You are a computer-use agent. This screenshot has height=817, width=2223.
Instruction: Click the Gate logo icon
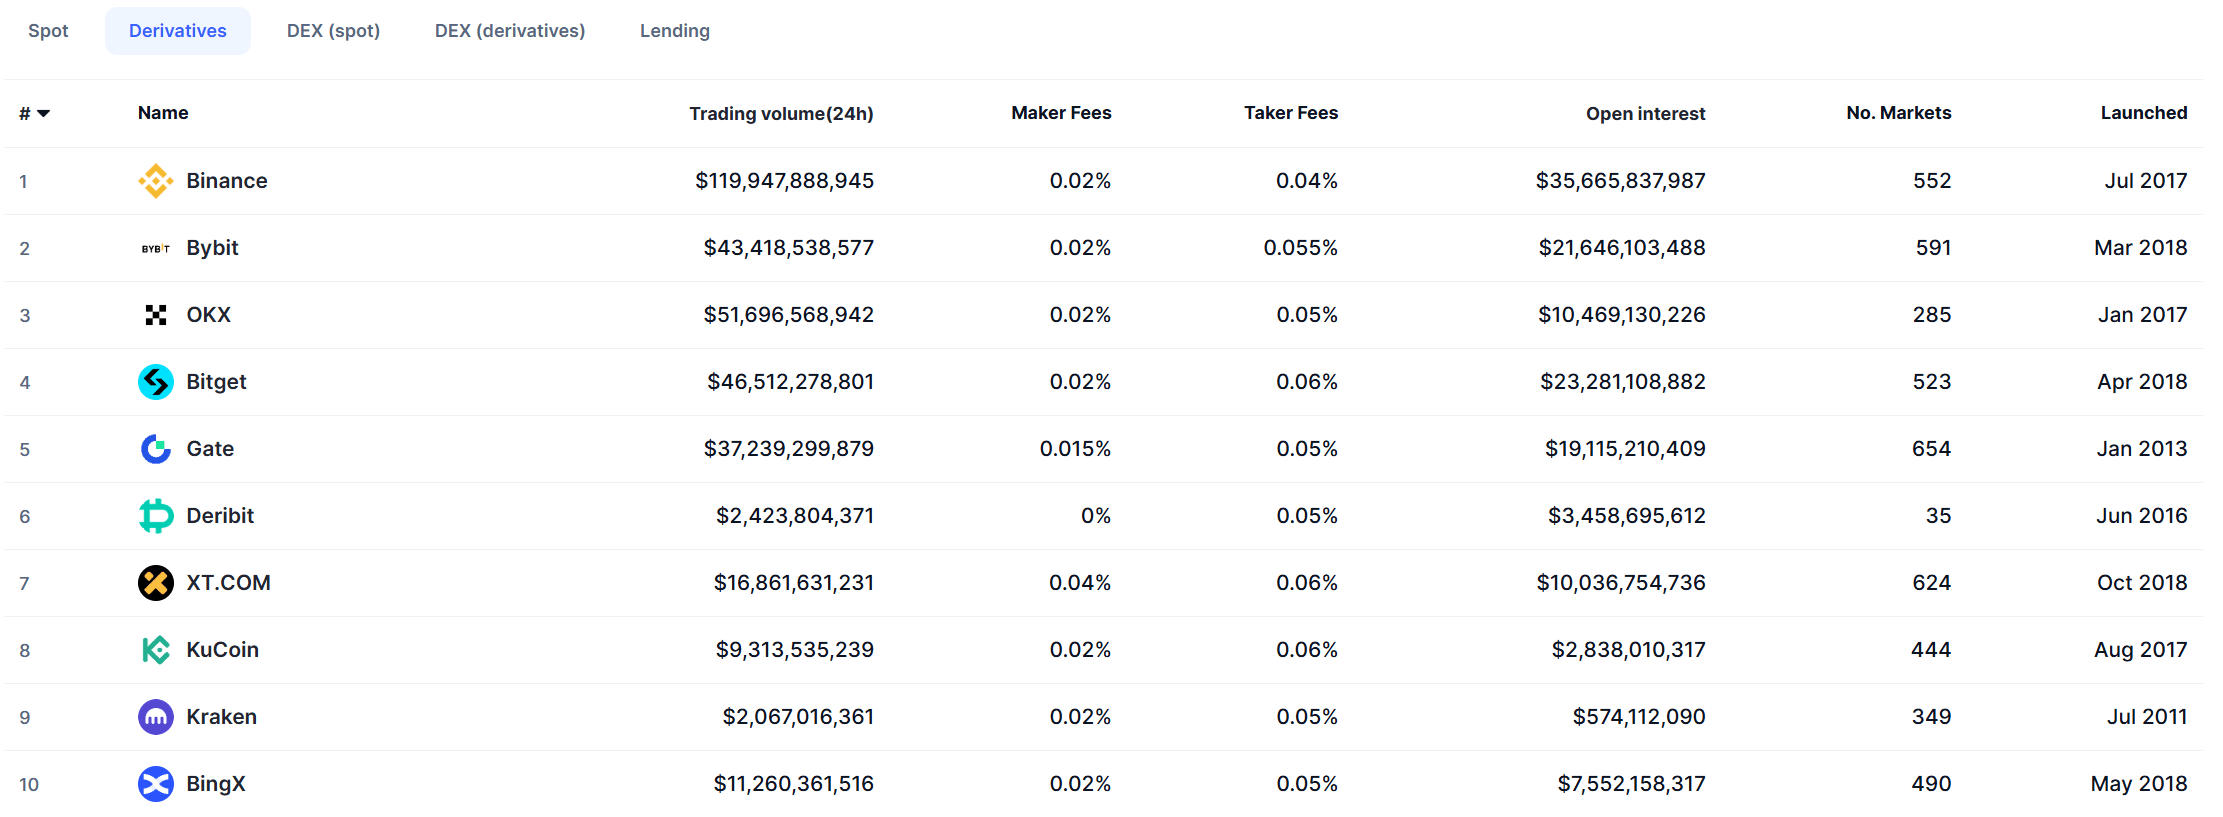coord(155,449)
